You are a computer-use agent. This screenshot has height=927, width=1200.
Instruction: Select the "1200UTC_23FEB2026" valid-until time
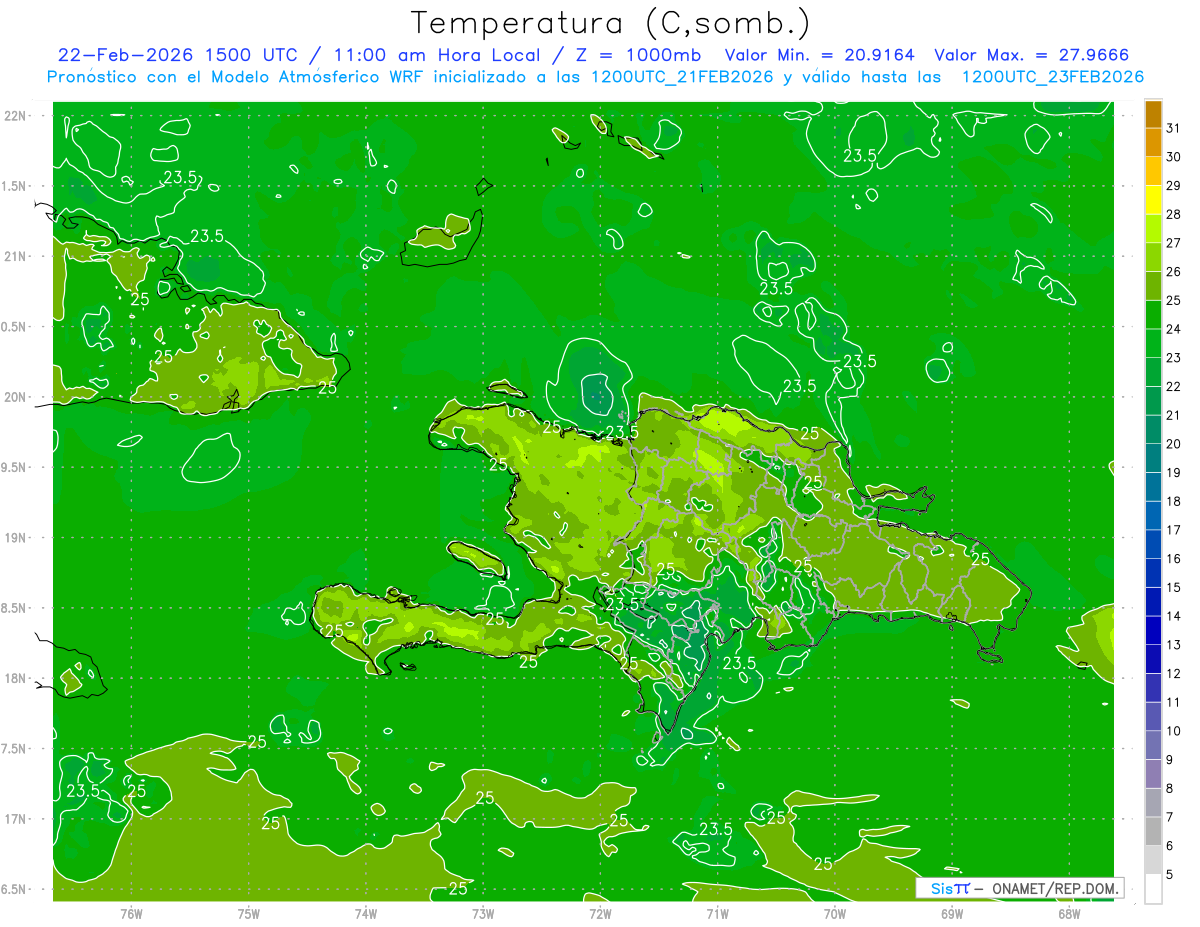tap(1052, 77)
